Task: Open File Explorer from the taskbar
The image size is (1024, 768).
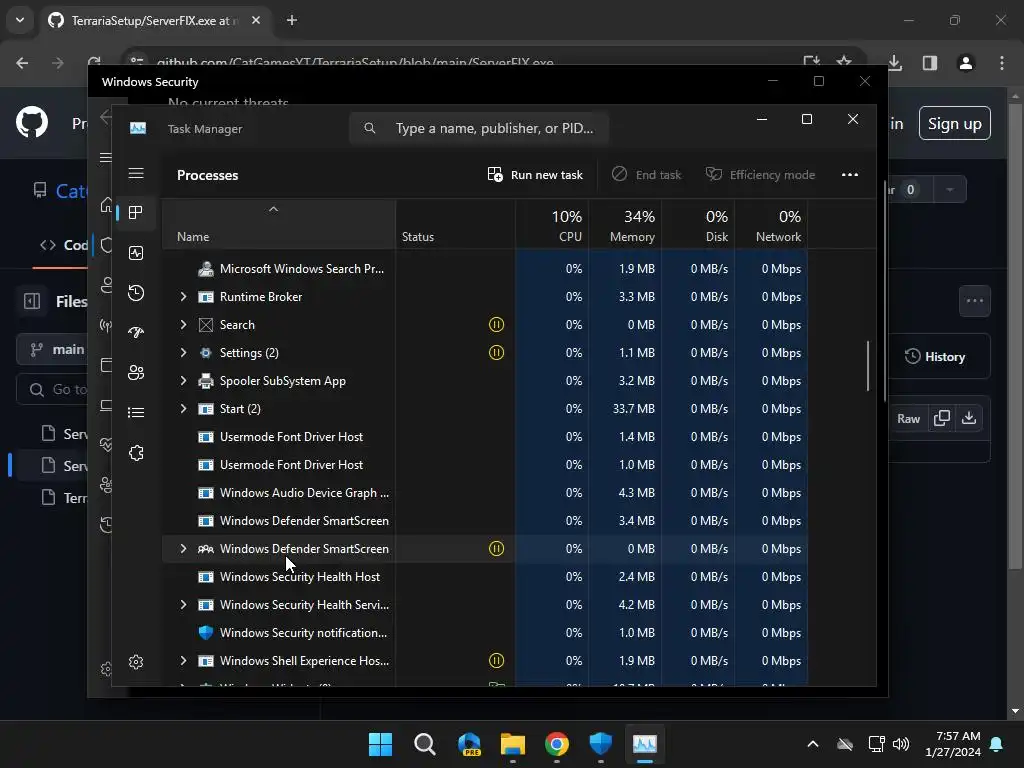Action: 513,744
